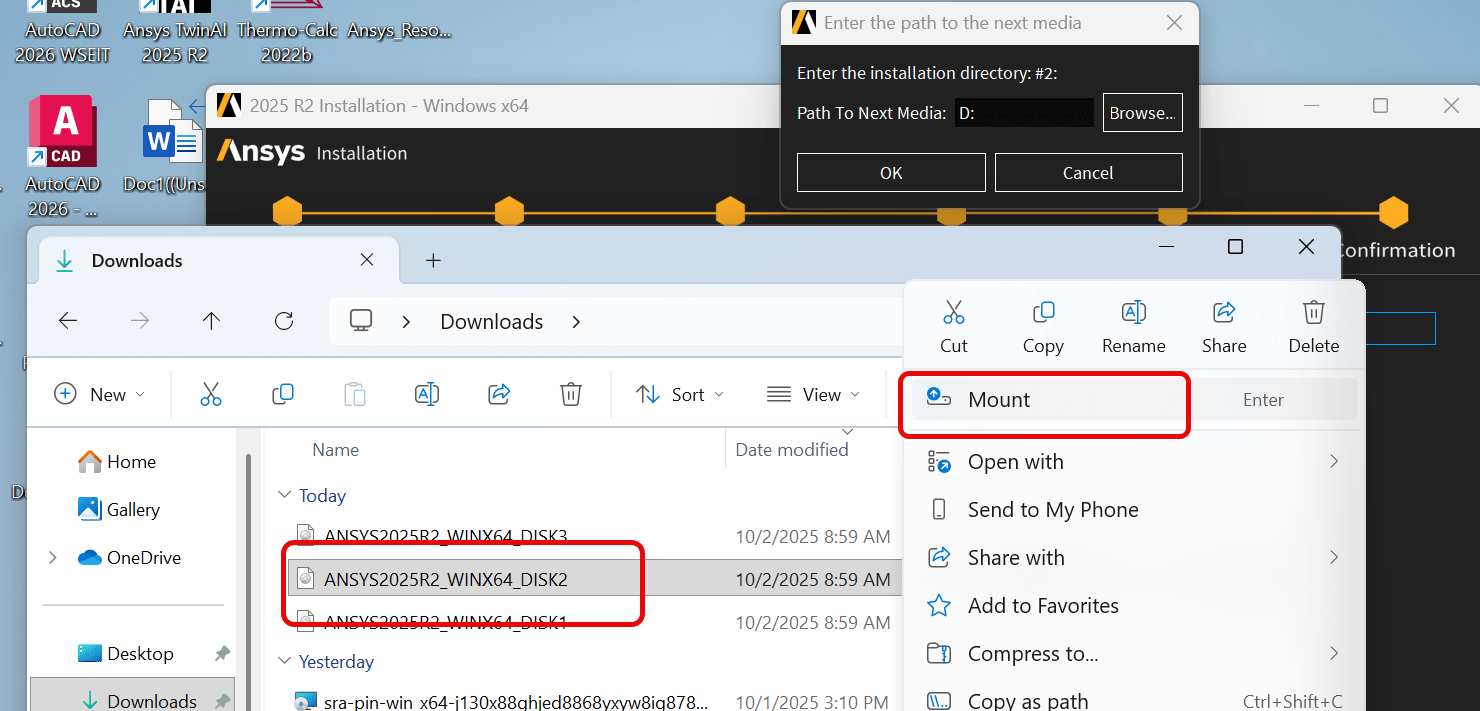The height and width of the screenshot is (711, 1480).
Task: Expand the OneDrive tree node
Action: click(52, 558)
